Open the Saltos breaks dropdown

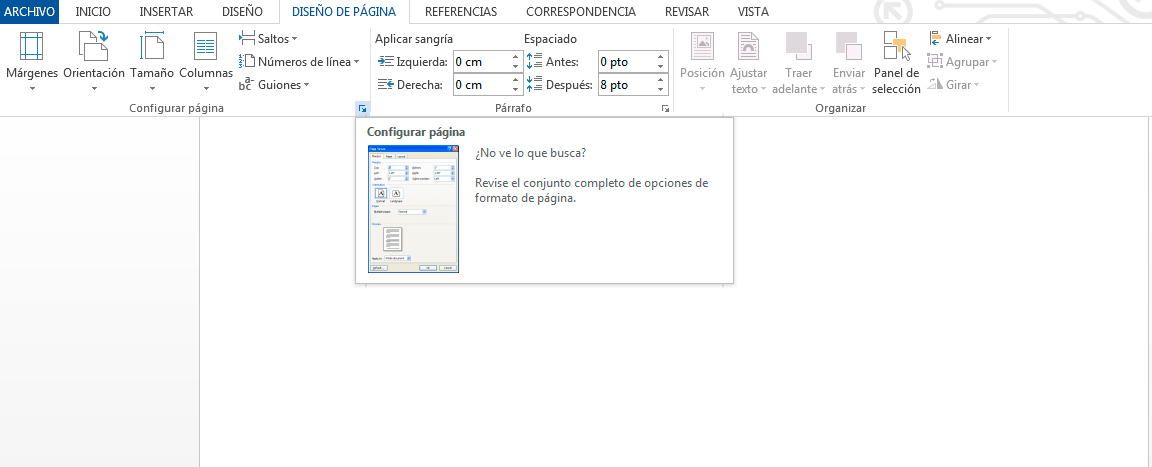pyautogui.click(x=268, y=38)
